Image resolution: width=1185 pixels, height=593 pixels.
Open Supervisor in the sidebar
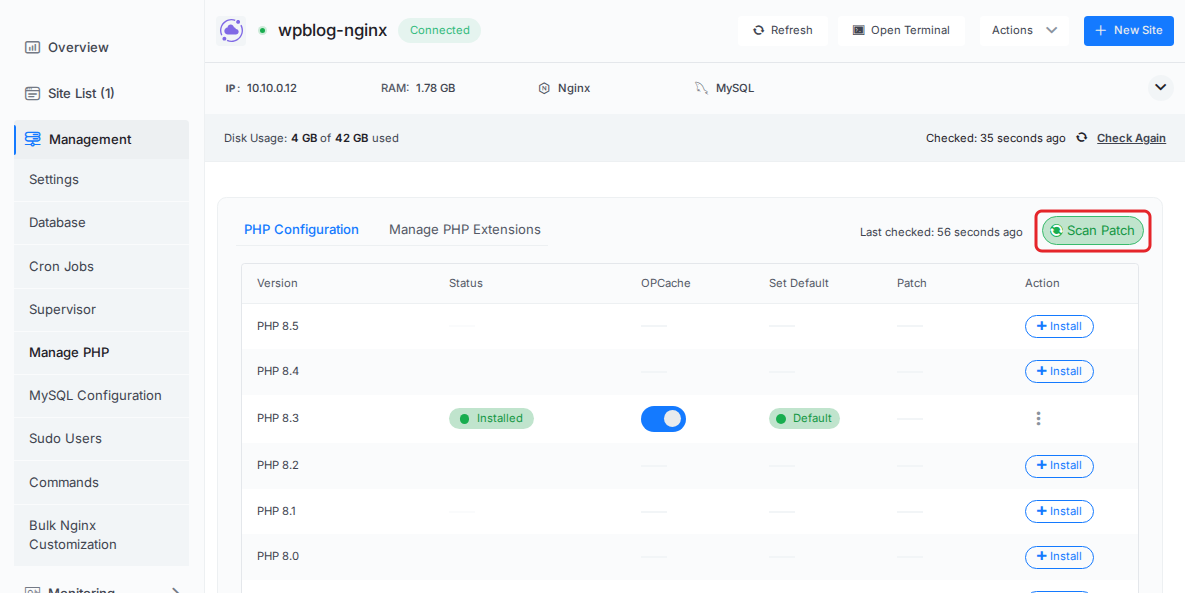(101, 310)
